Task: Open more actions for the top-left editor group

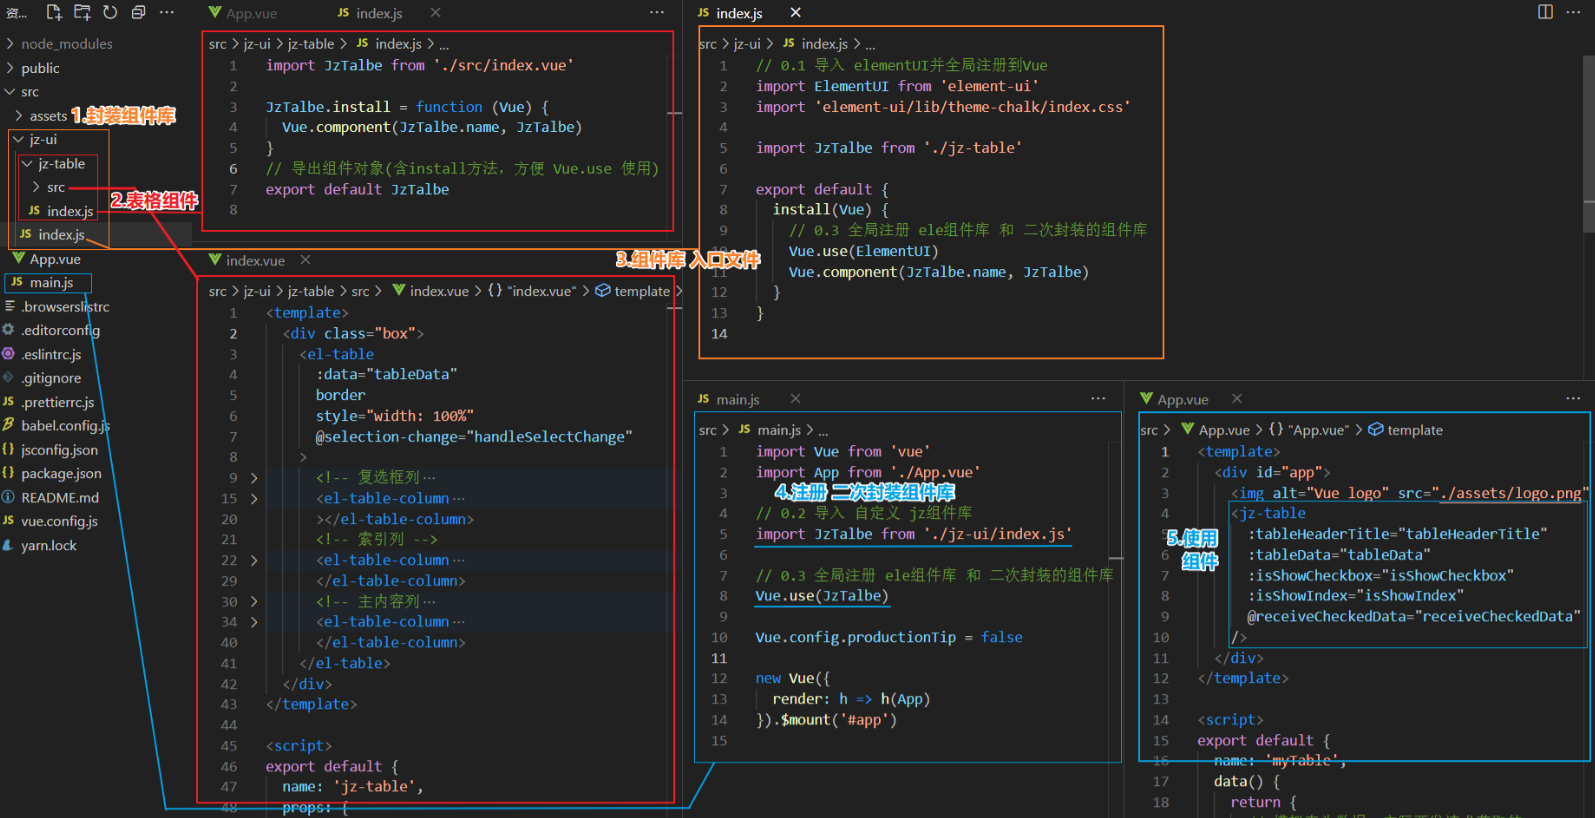Action: click(656, 12)
